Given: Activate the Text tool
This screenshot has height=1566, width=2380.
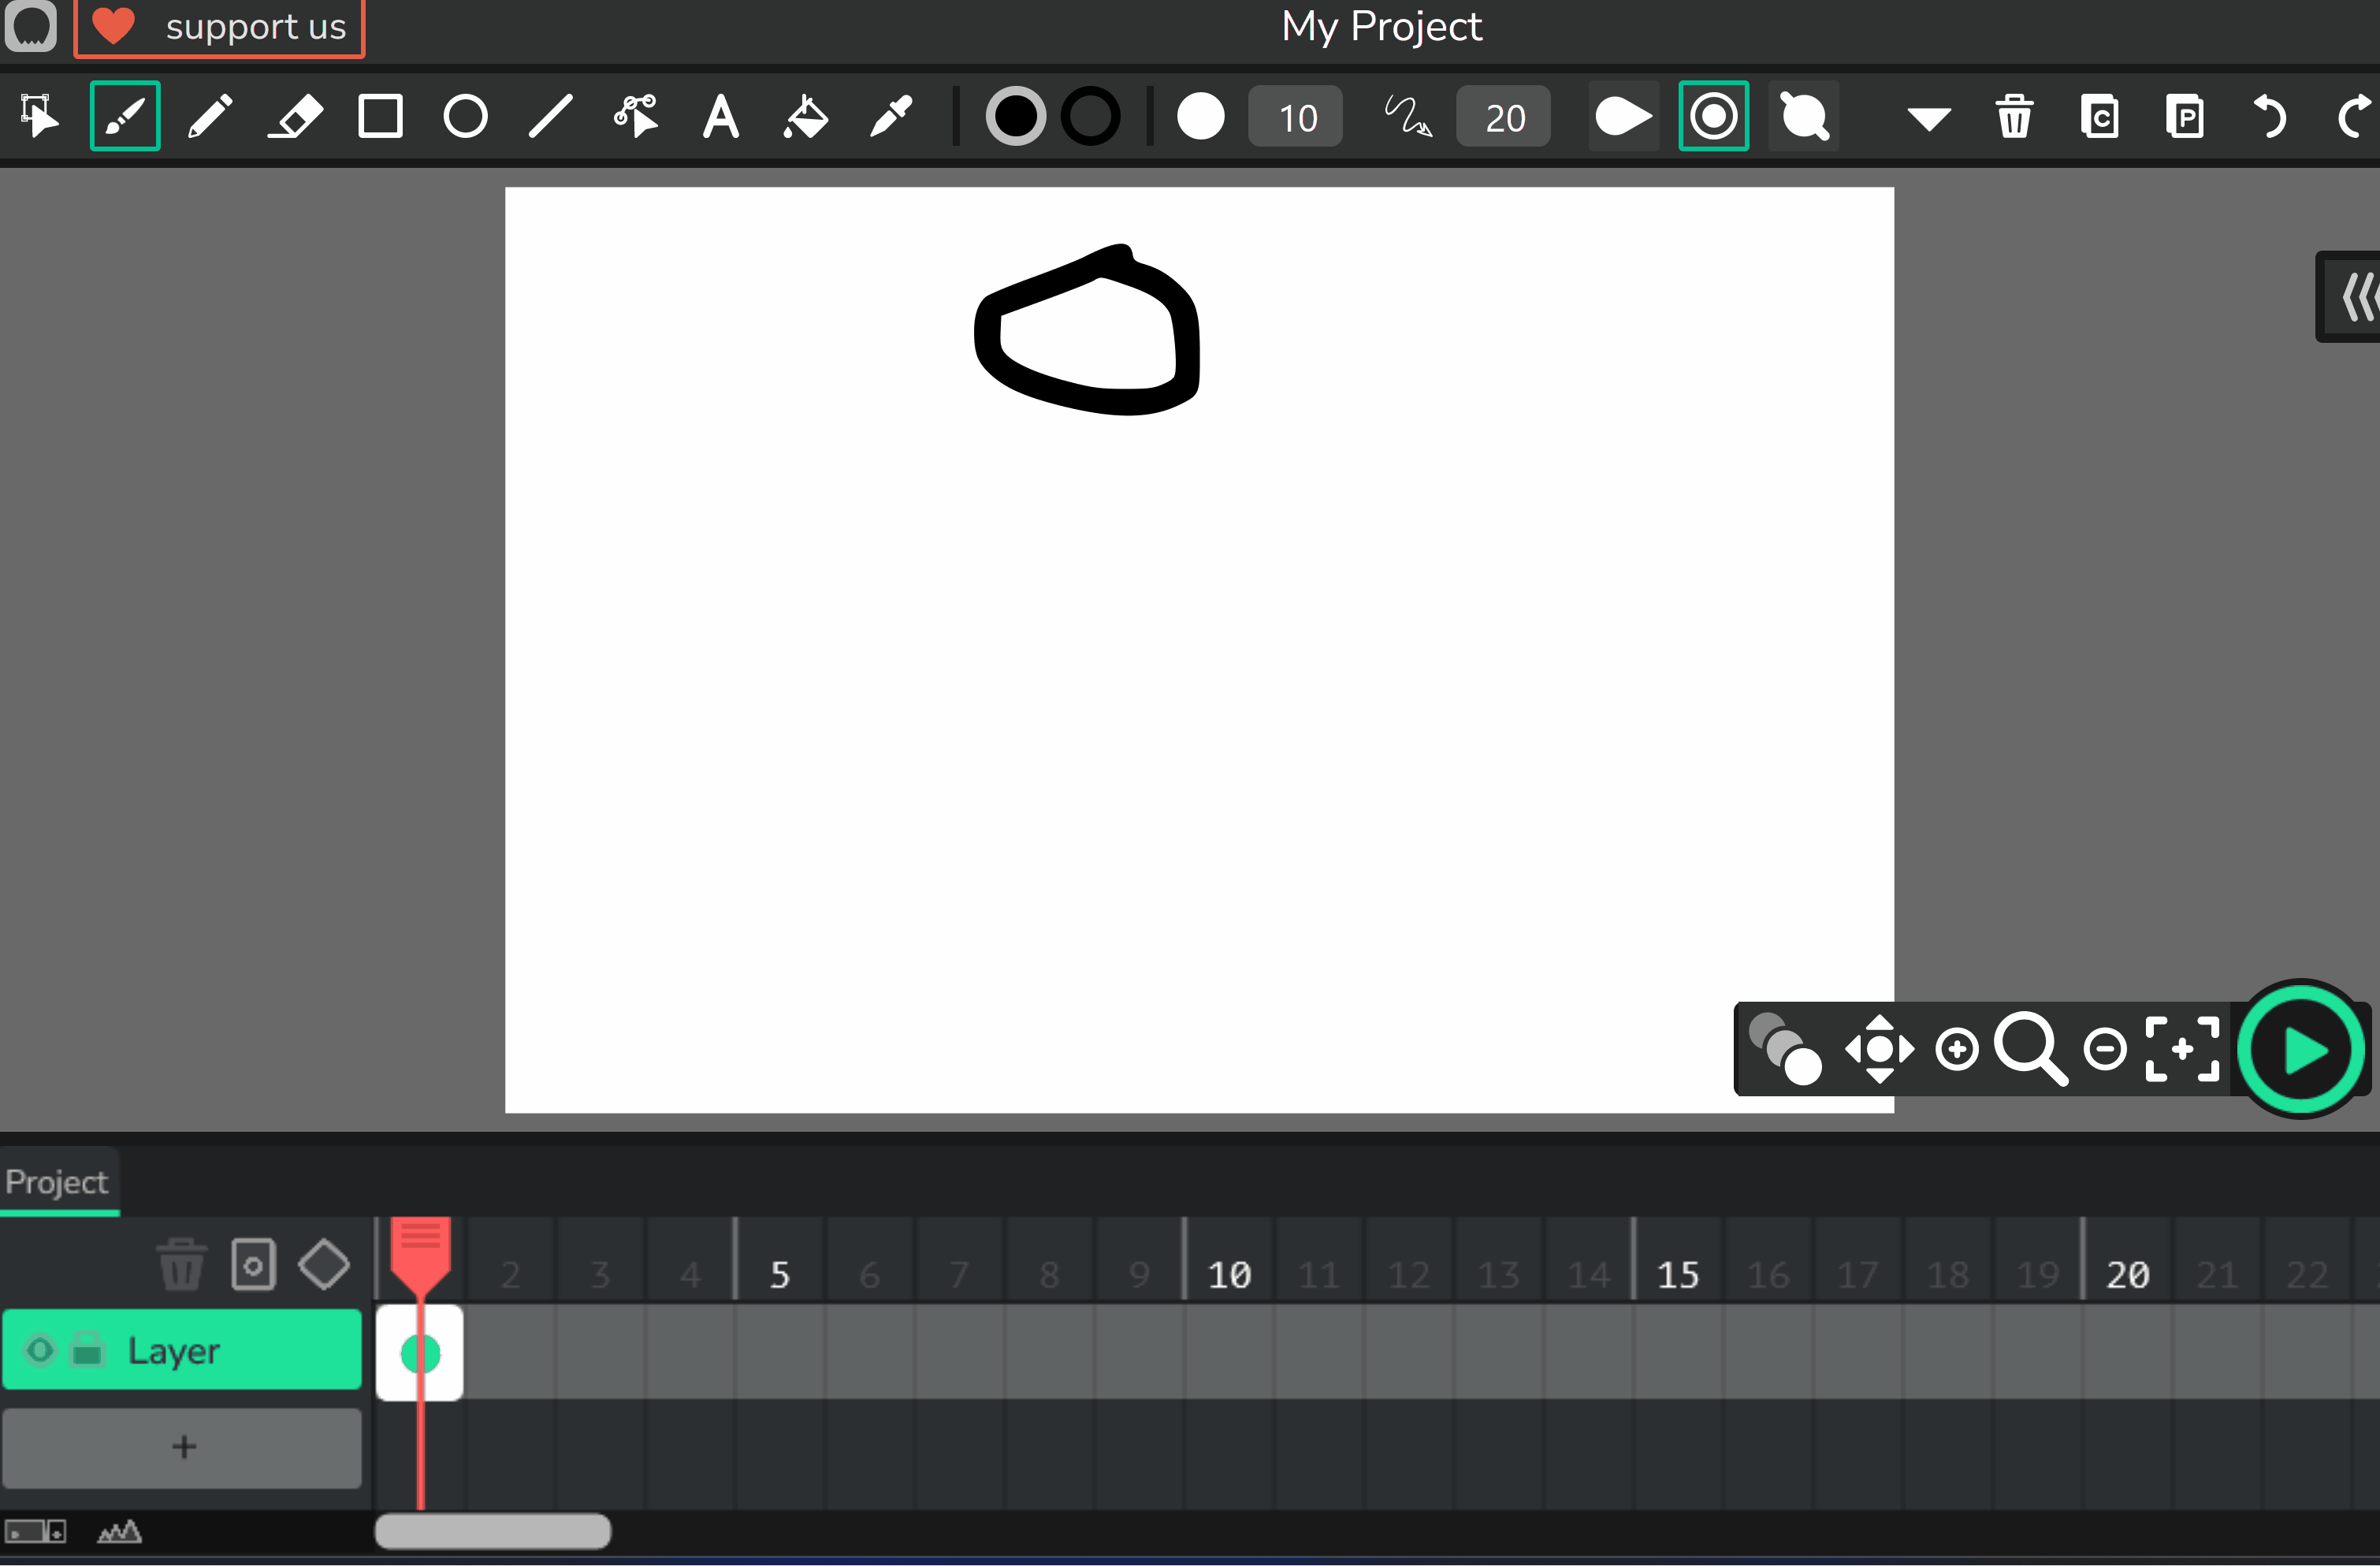Looking at the screenshot, I should [x=720, y=116].
